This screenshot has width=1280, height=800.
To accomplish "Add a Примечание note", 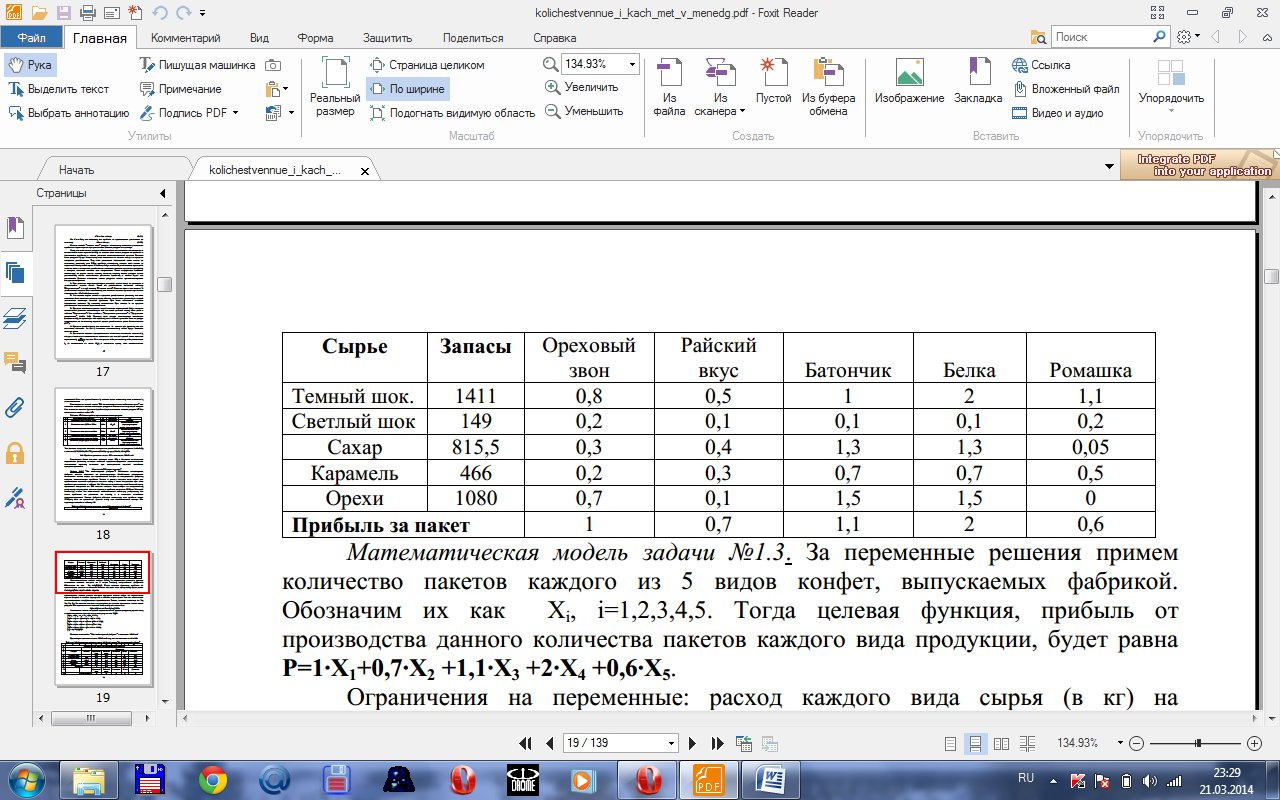I will click(181, 89).
